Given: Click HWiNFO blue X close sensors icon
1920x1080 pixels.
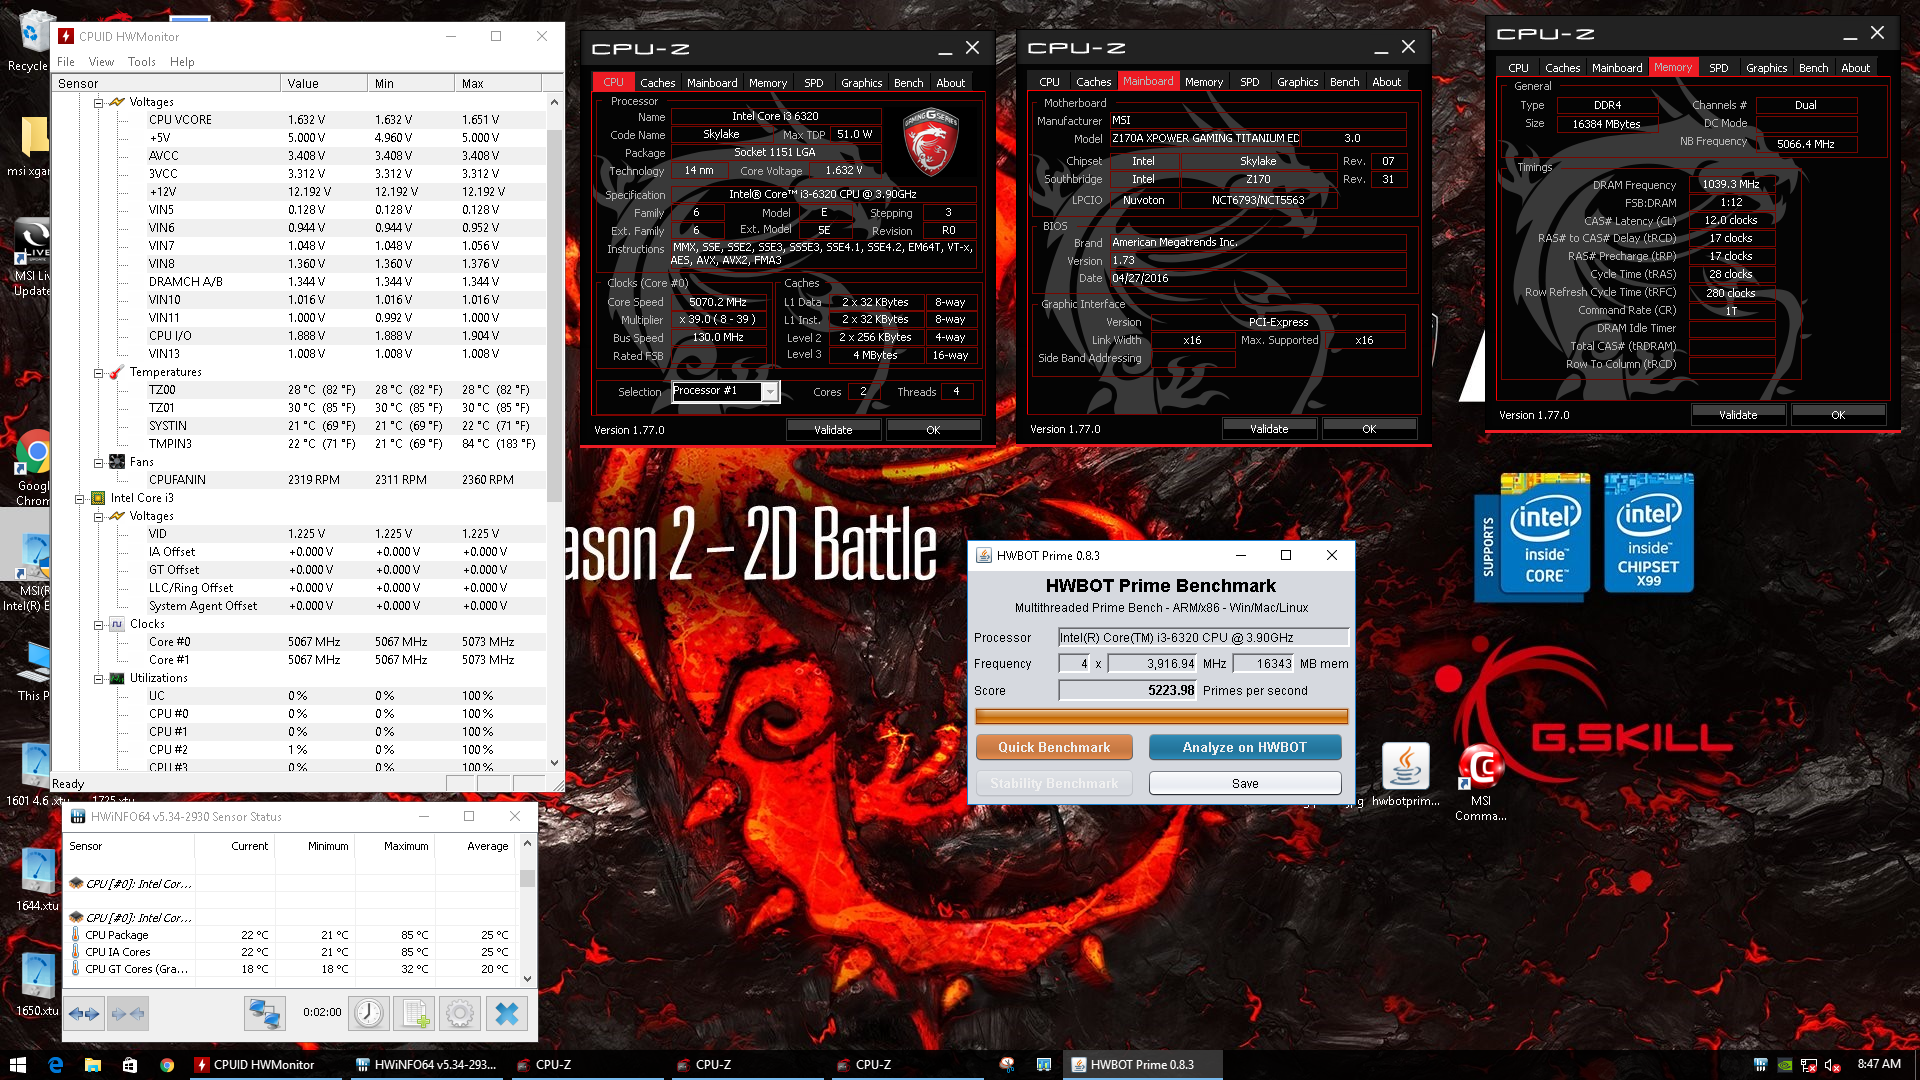Looking at the screenshot, I should (507, 1014).
